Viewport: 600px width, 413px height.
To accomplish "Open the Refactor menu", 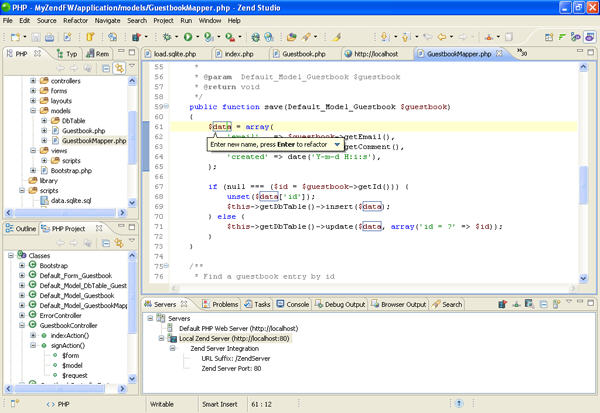I will tap(74, 19).
